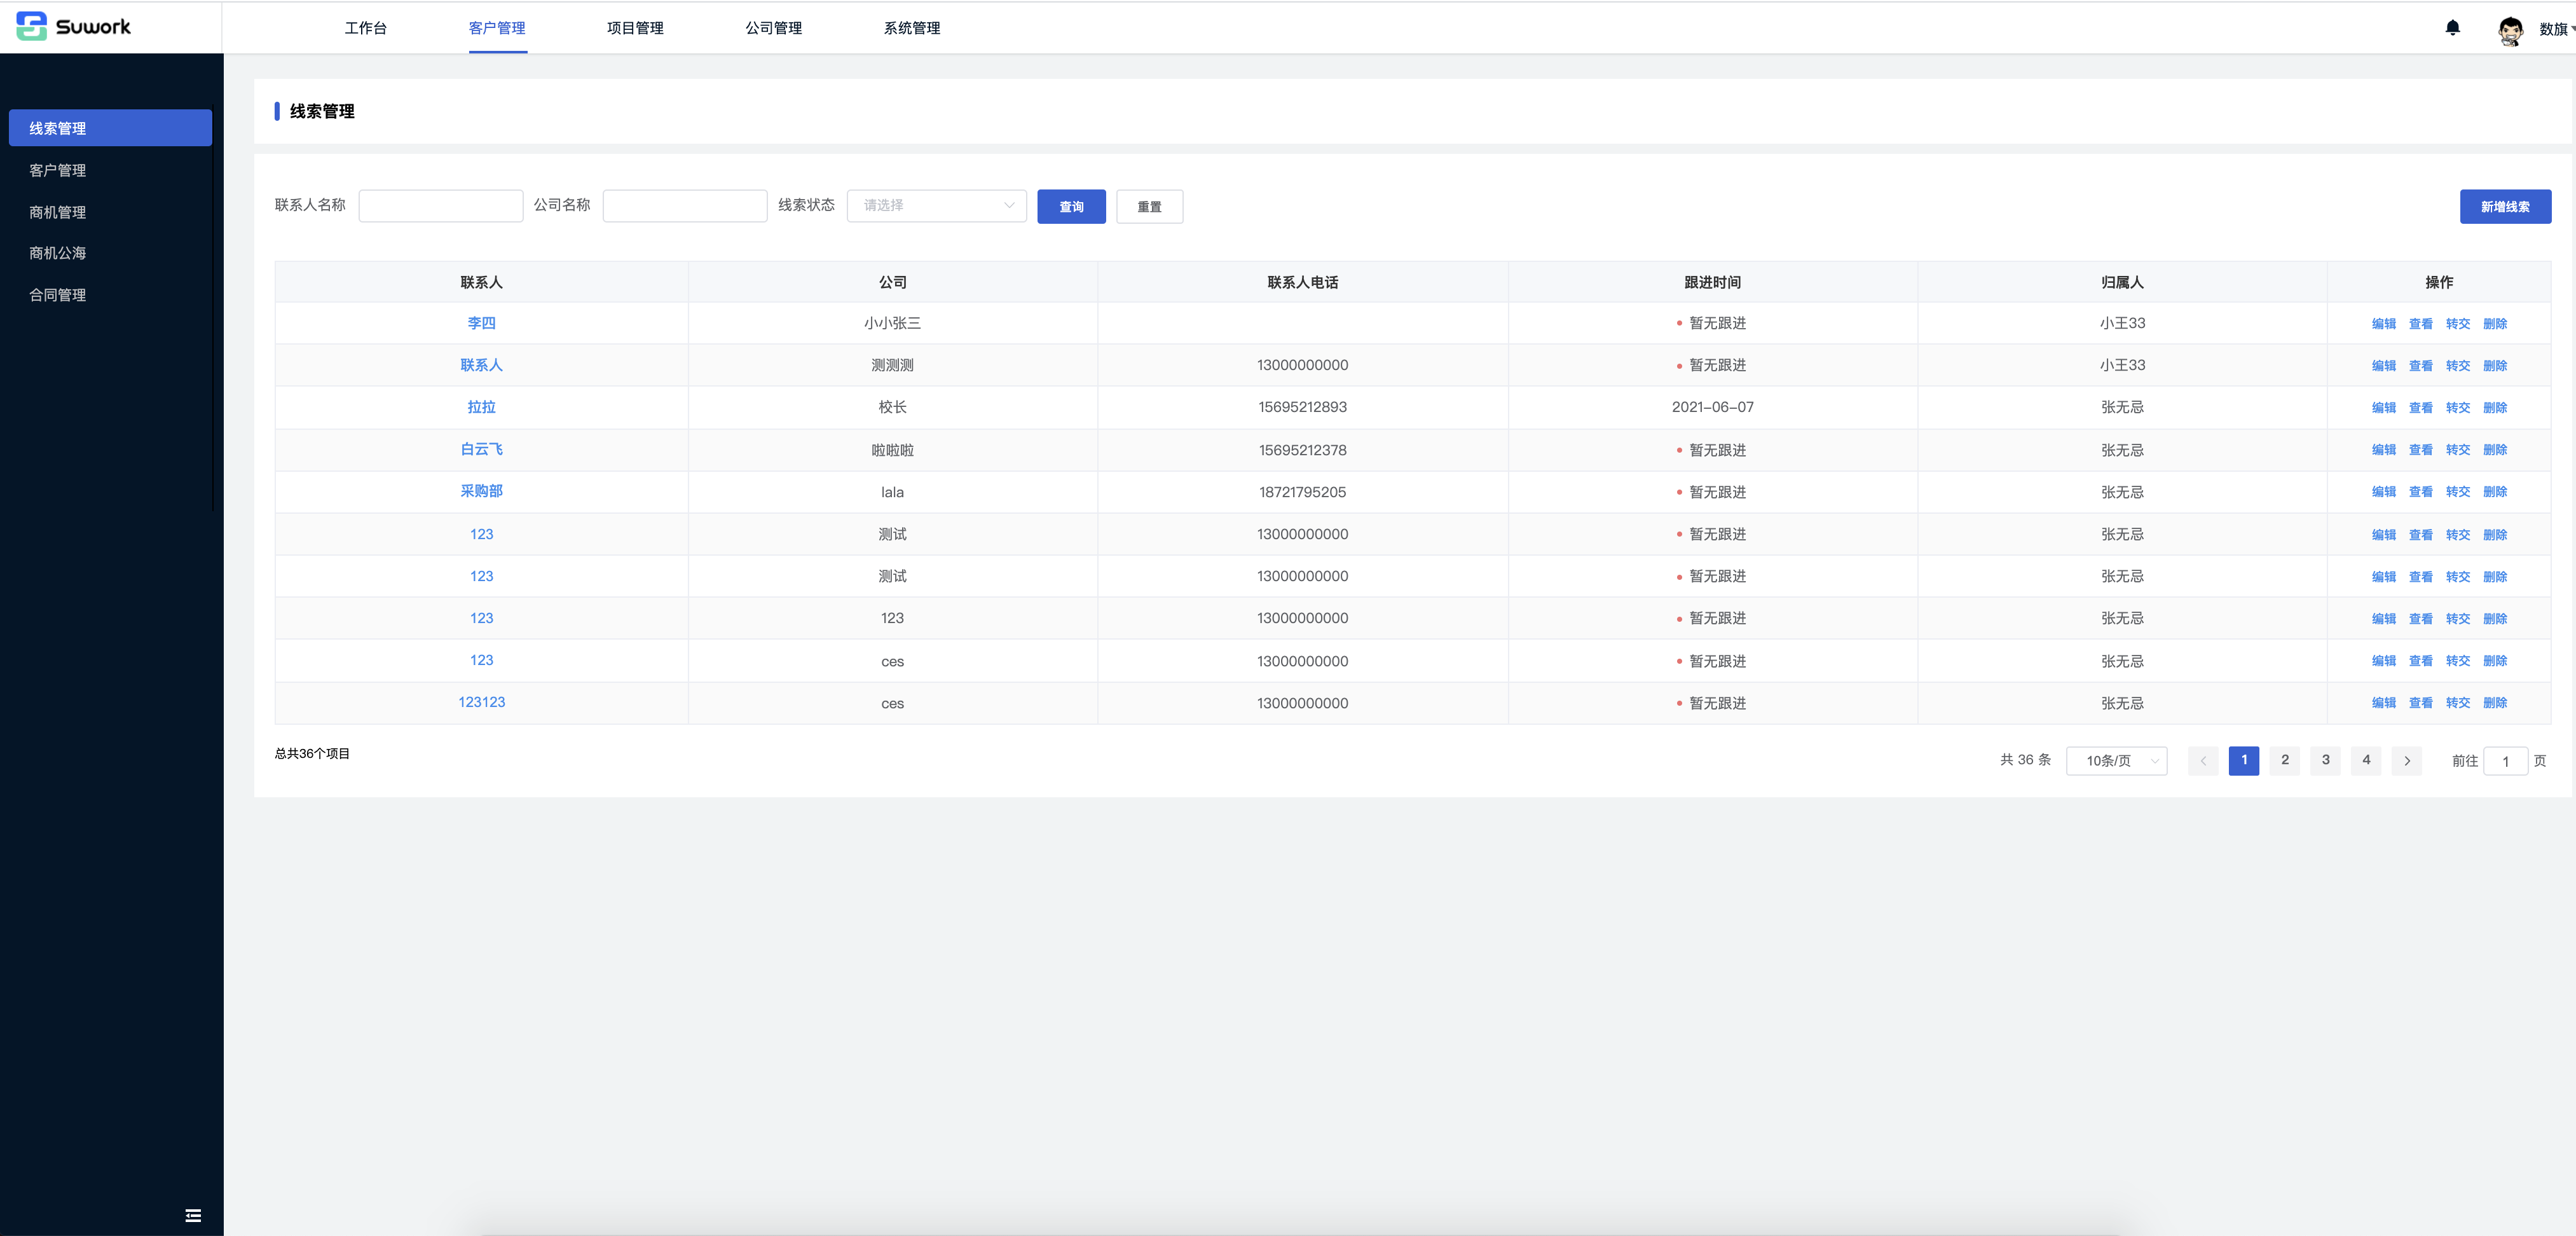
Task: Switch to 系统管理 tab
Action: coord(911,28)
